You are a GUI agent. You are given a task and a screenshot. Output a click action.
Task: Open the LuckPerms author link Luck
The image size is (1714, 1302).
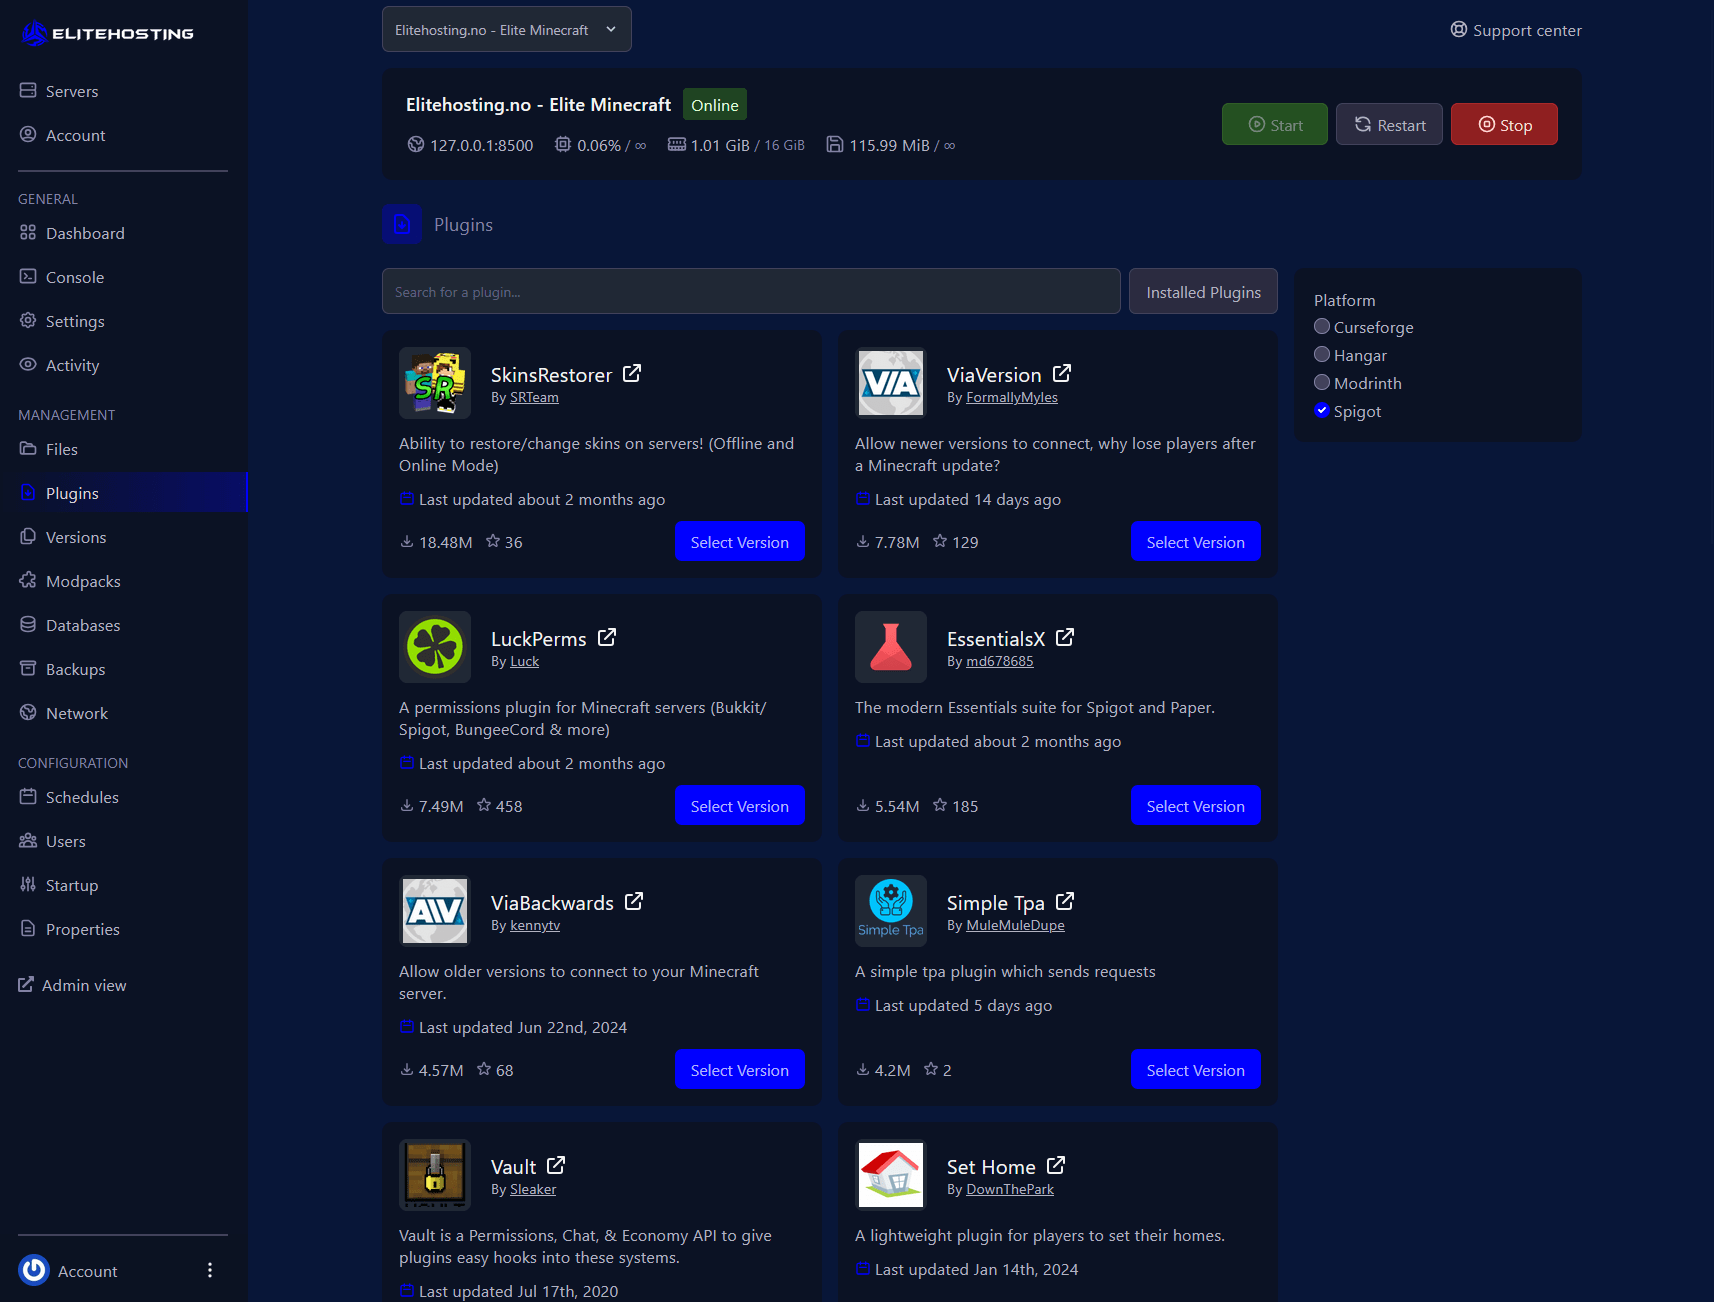[x=524, y=661]
